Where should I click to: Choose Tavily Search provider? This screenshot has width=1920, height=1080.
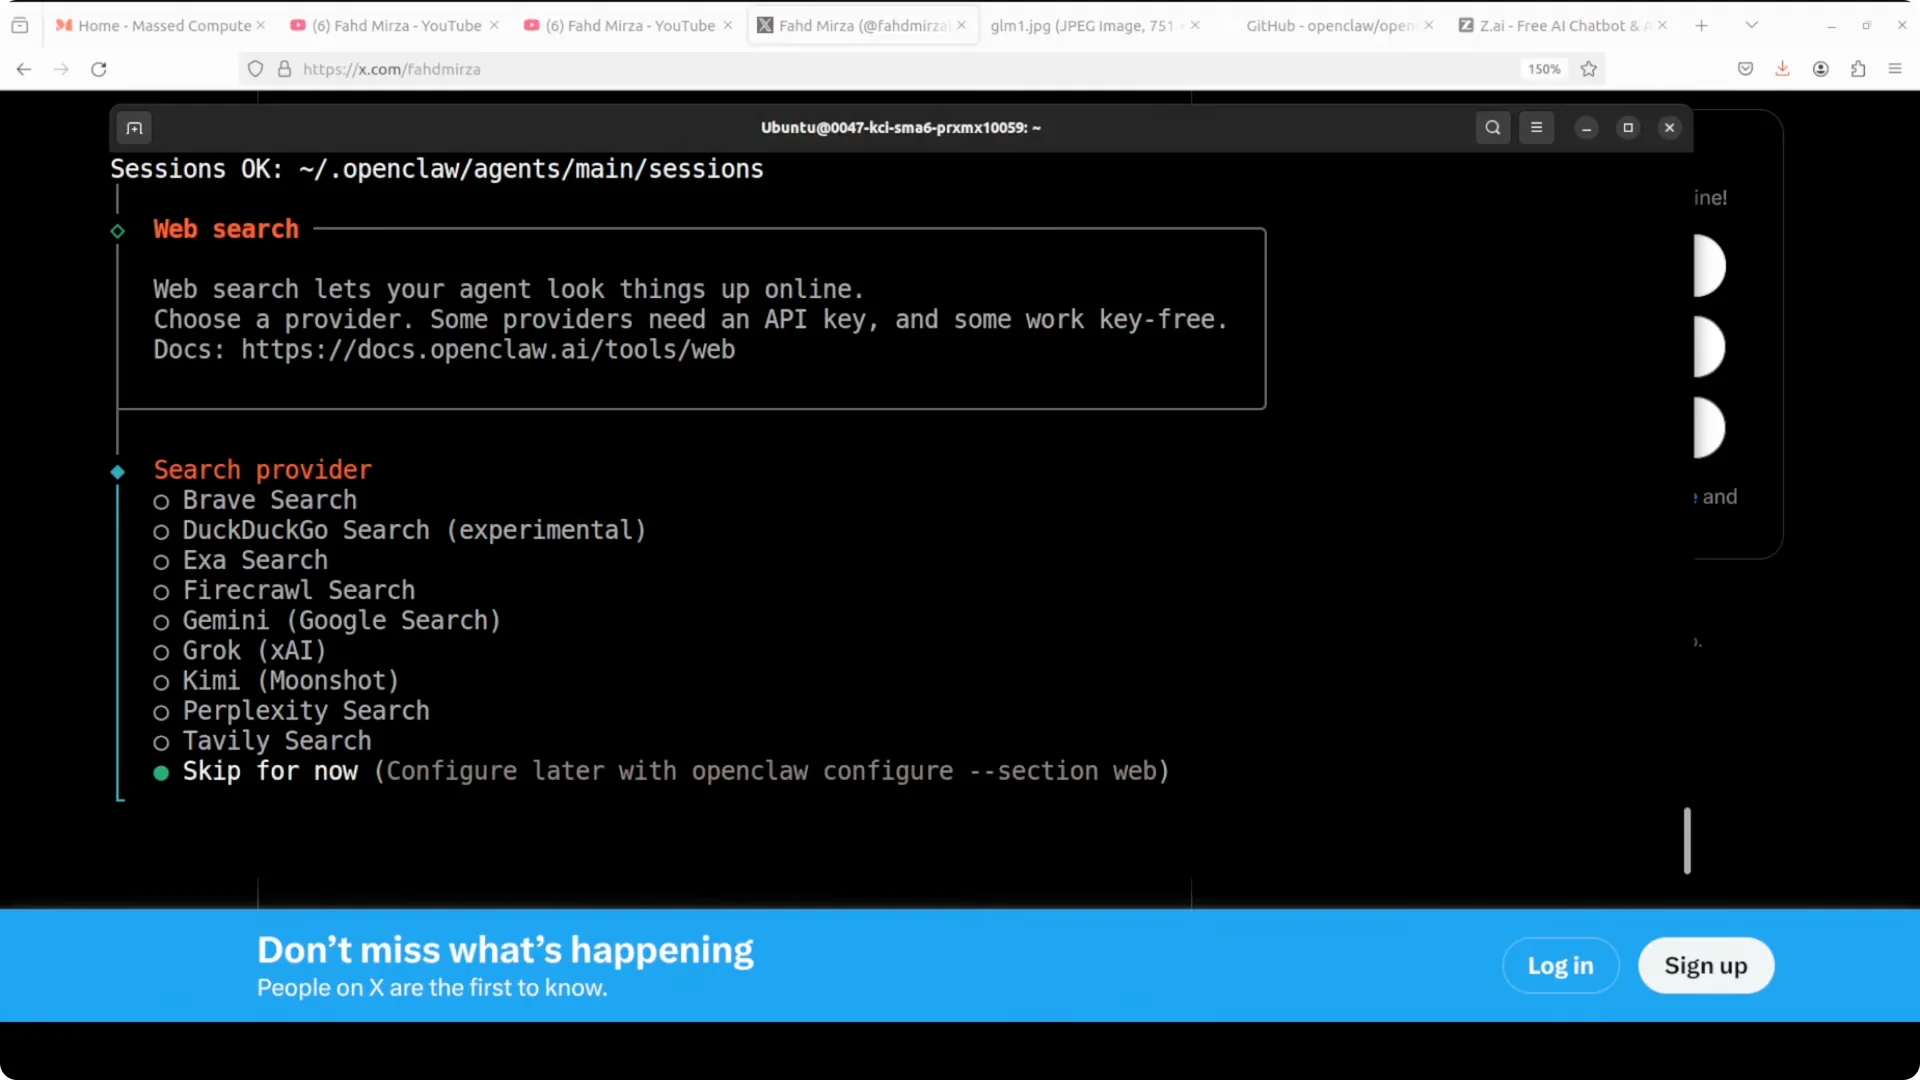point(262,741)
